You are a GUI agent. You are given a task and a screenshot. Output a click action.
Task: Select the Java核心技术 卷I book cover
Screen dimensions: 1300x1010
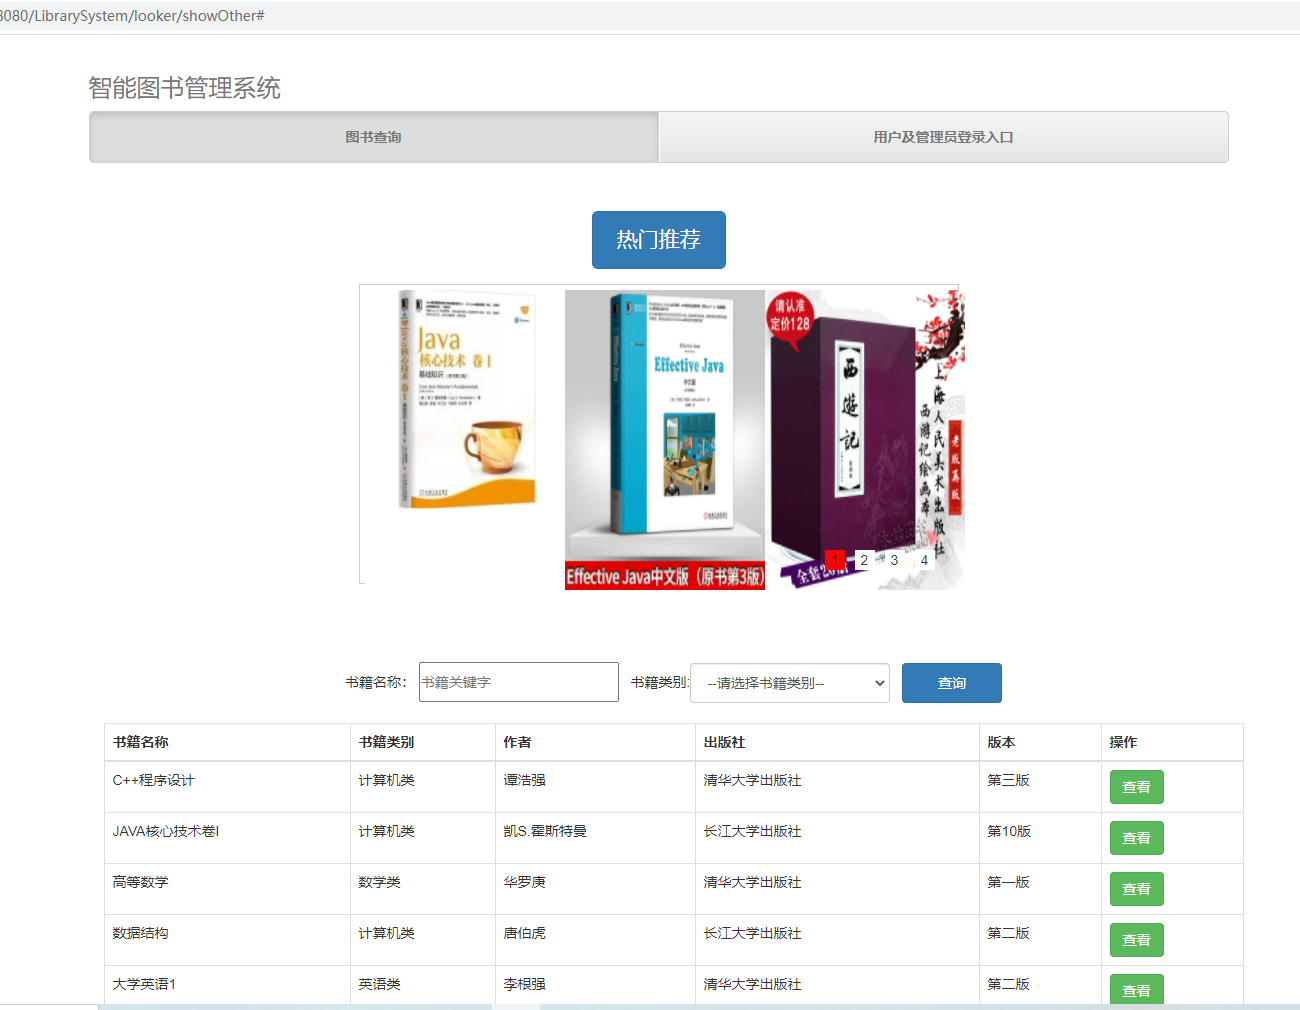(466, 399)
